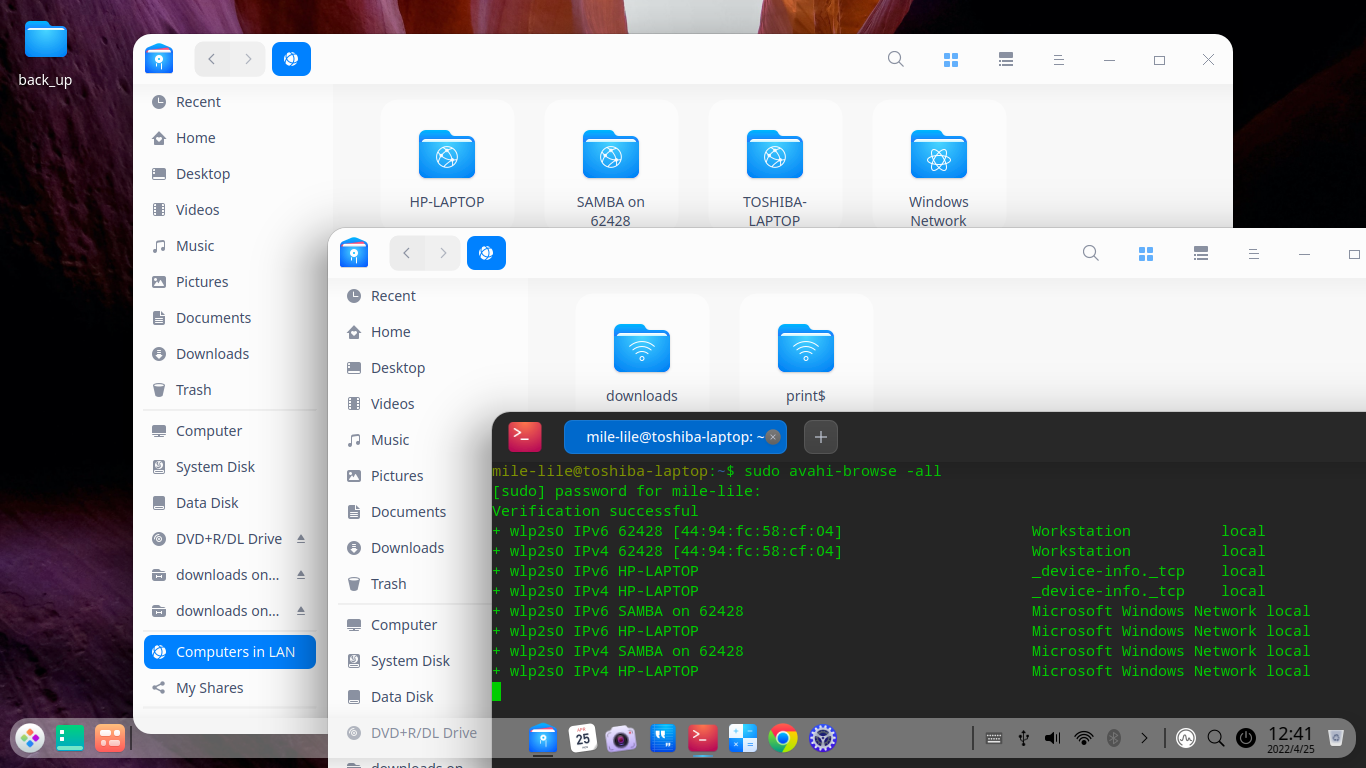1366x768 pixels.
Task: Select Data Disk in back window sidebar
Action: pyautogui.click(x=230, y=503)
